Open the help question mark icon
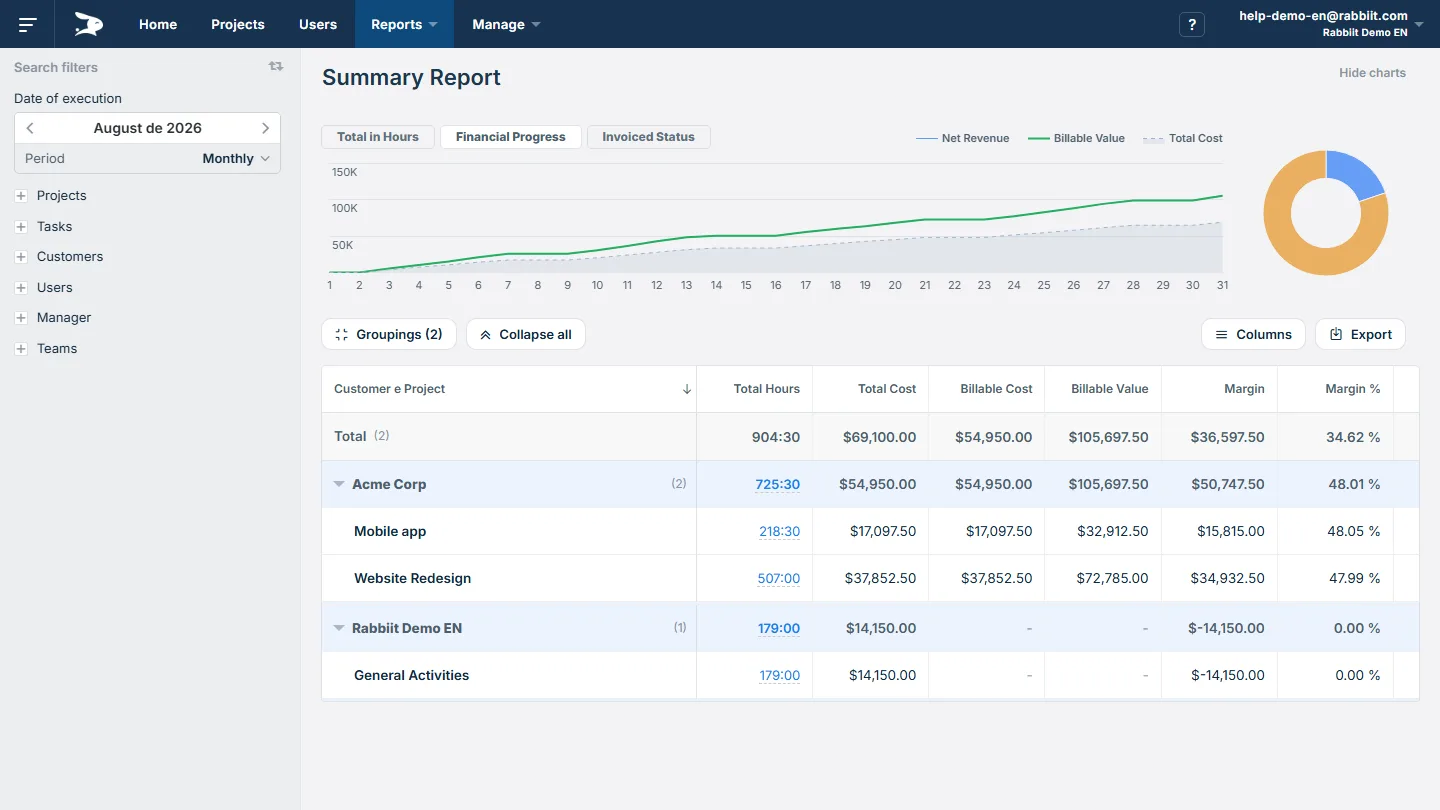The image size is (1440, 810). pyautogui.click(x=1192, y=25)
